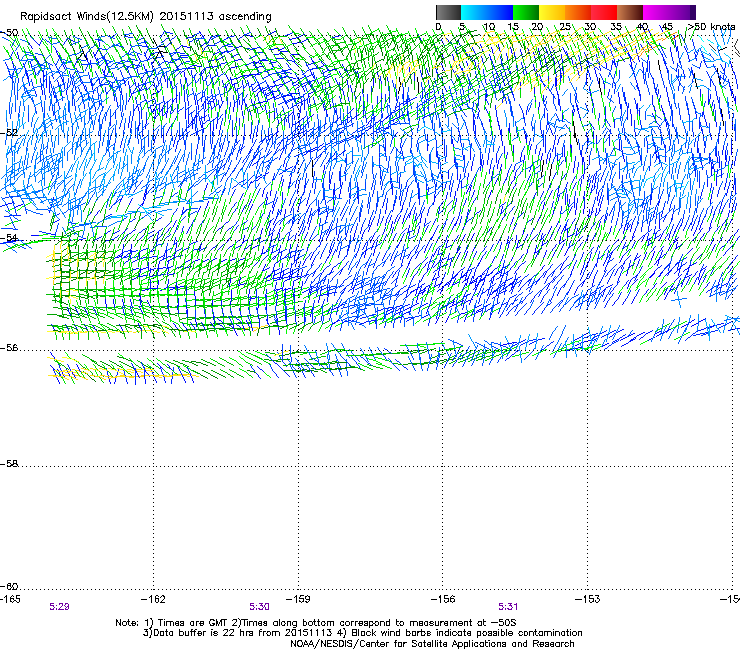Click the '-156' longitude axis label
This screenshot has width=740, height=650.
click(443, 599)
